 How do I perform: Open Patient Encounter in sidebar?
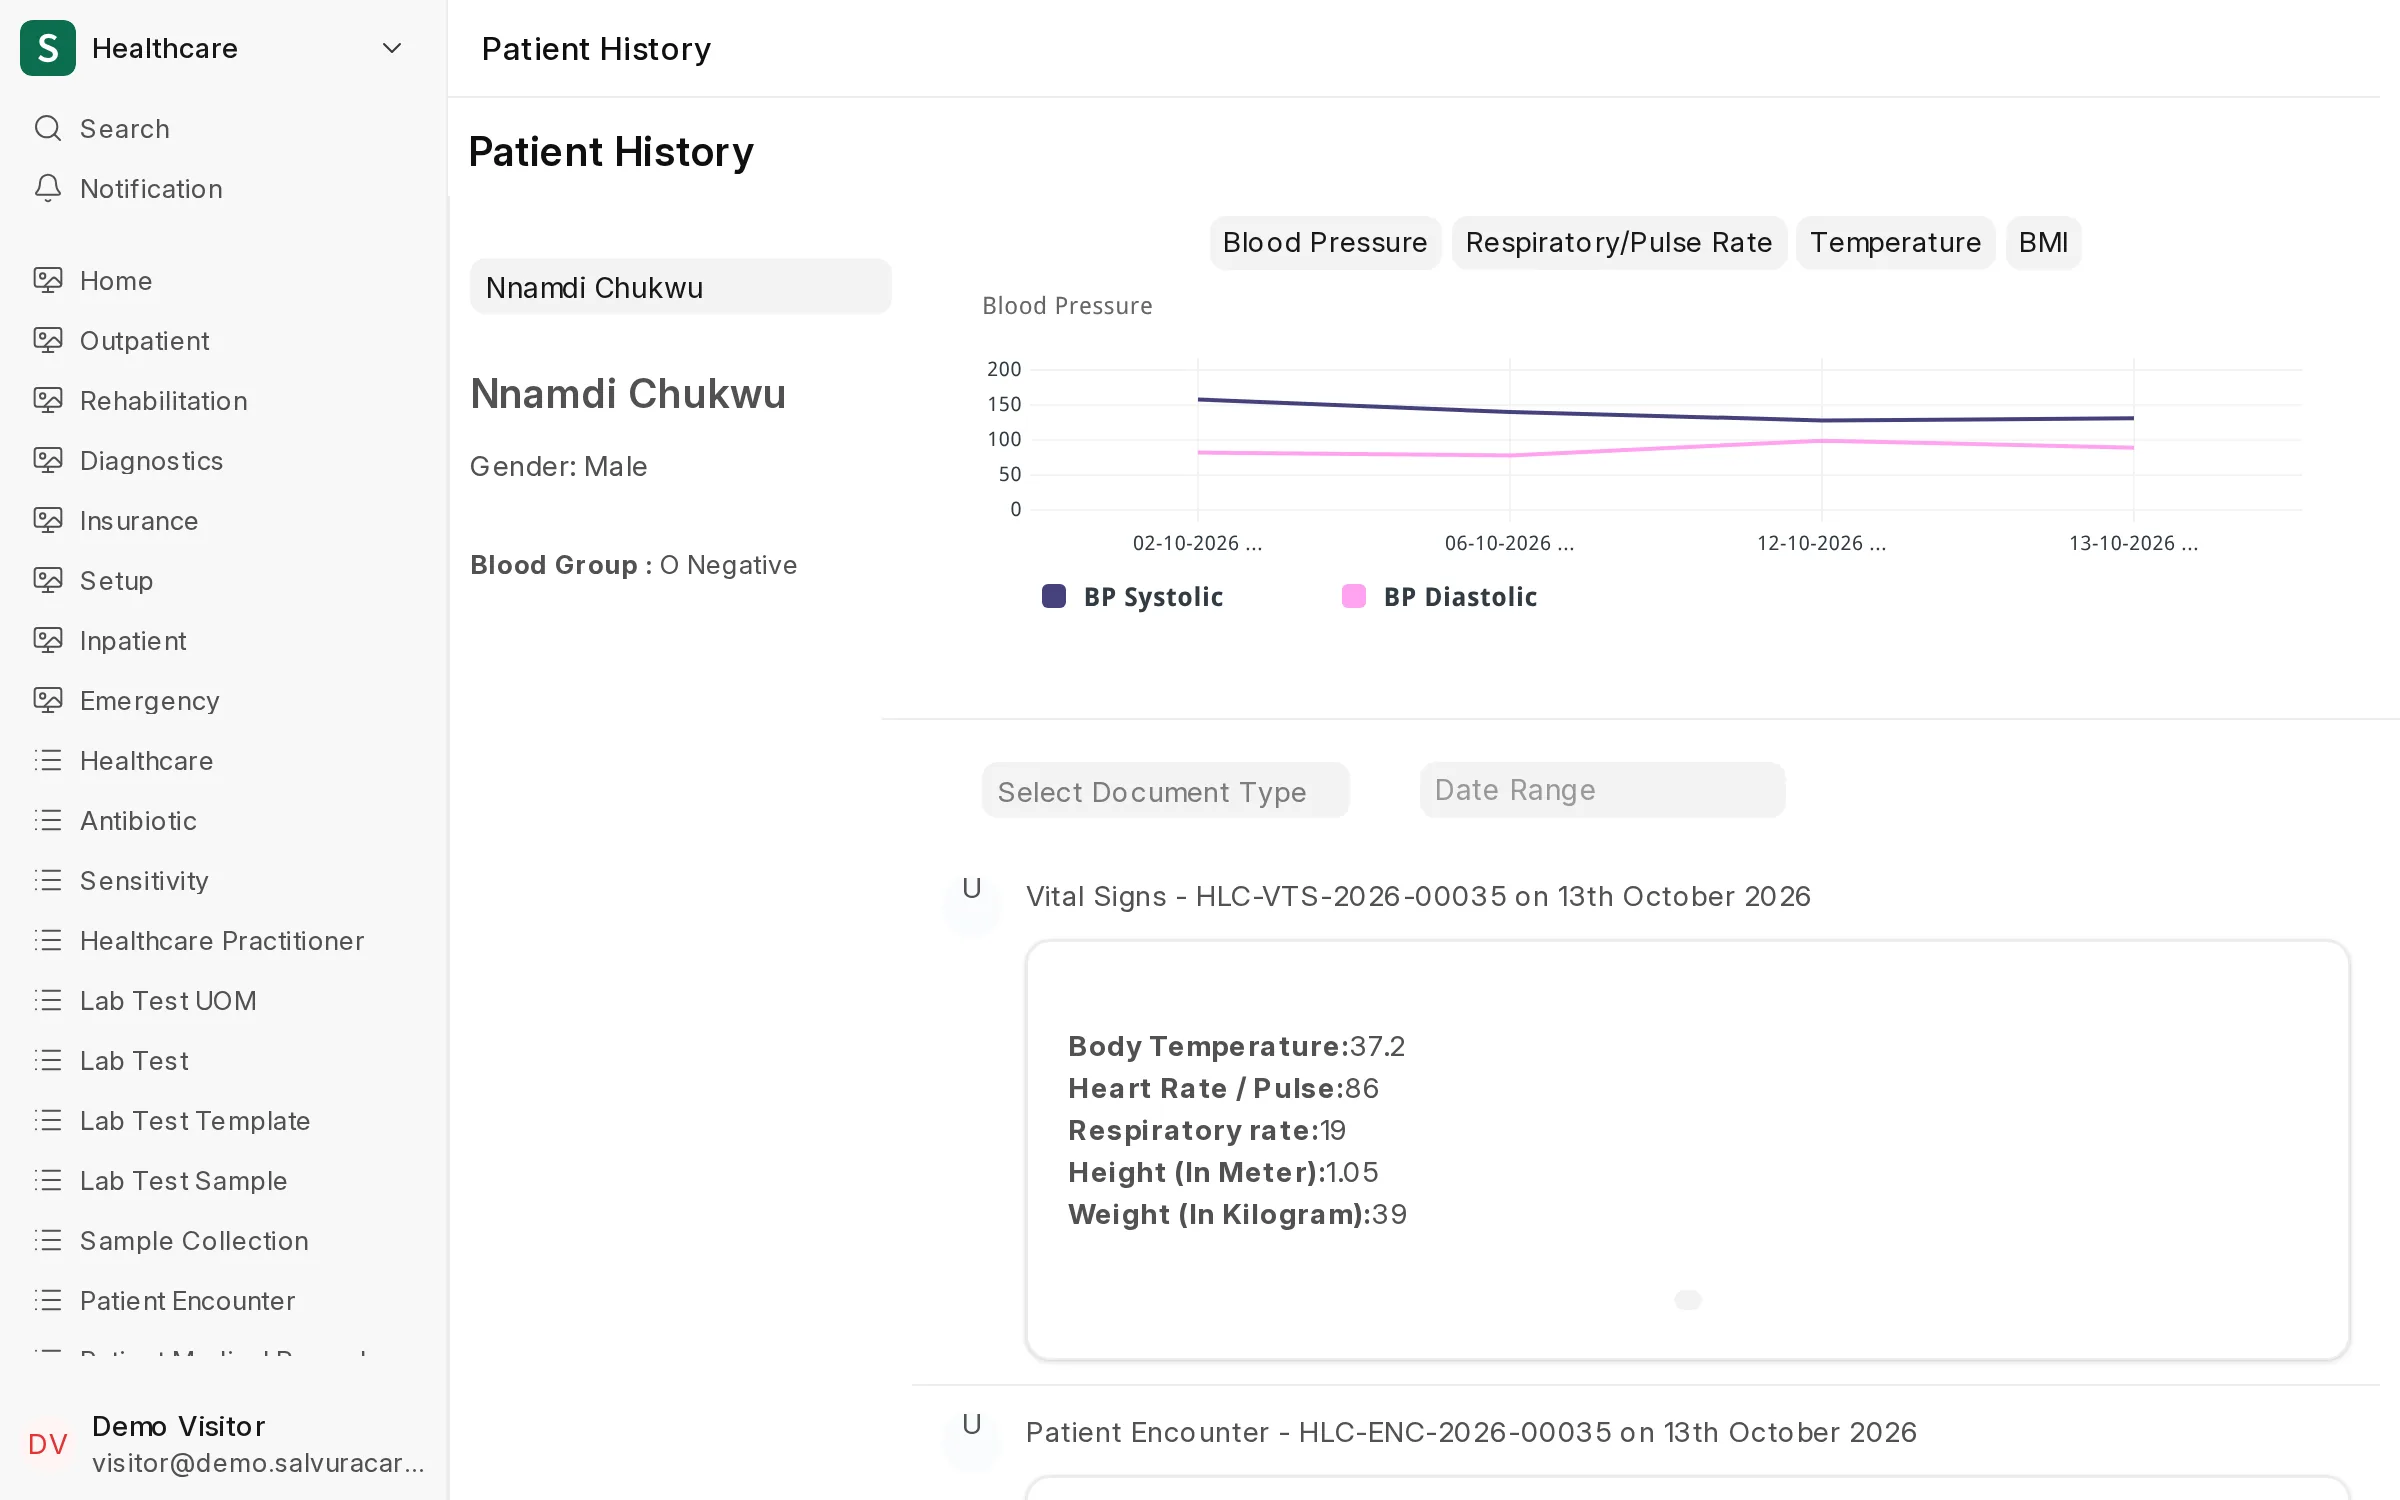(187, 1301)
